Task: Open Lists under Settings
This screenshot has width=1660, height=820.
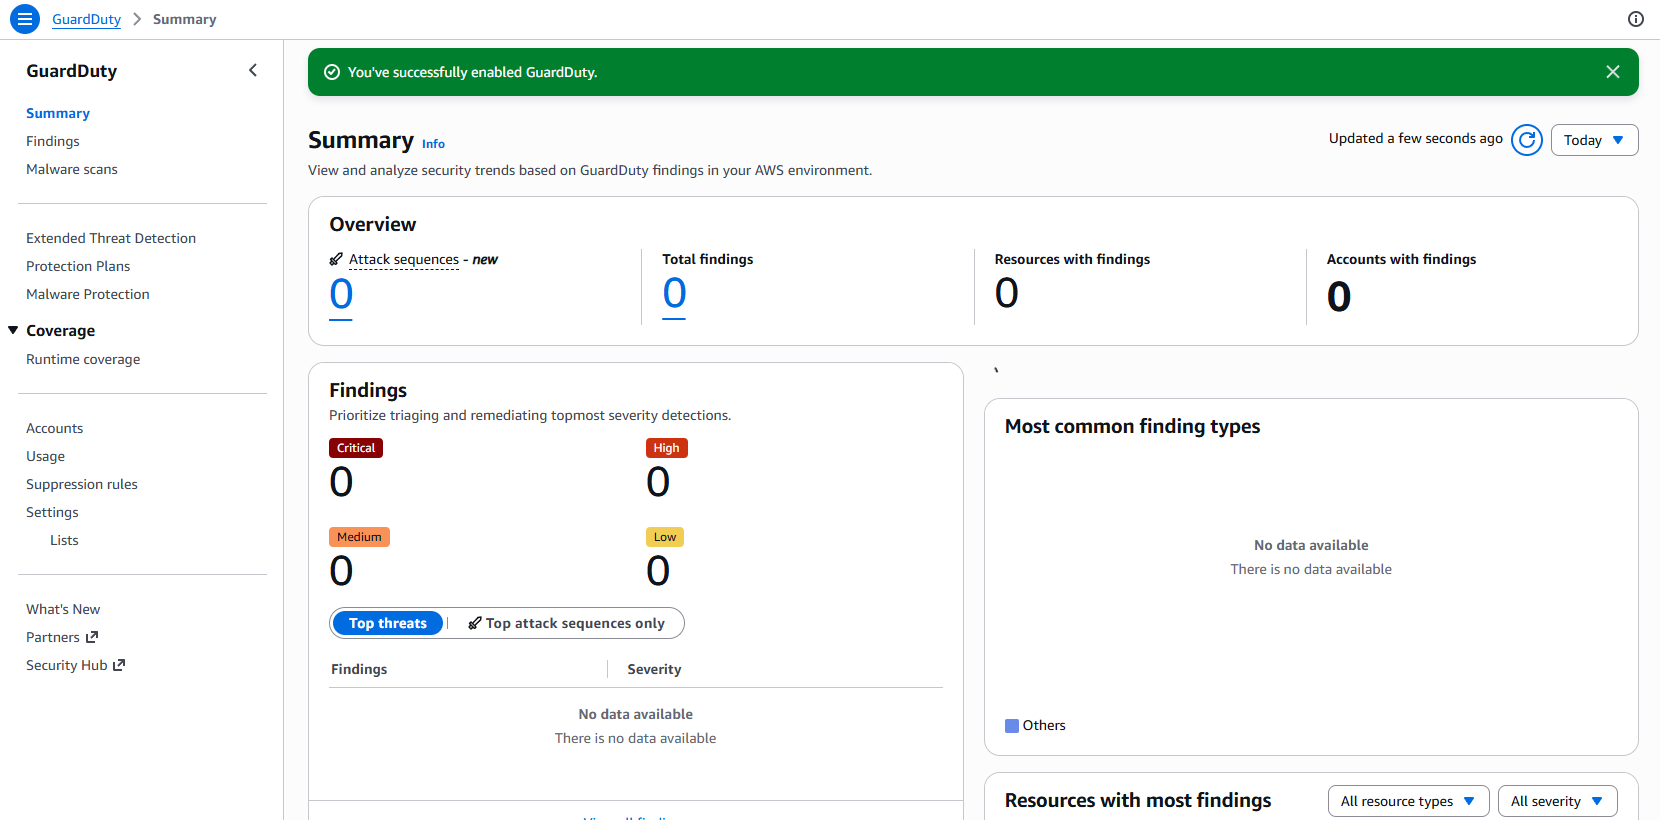Action: 64,540
